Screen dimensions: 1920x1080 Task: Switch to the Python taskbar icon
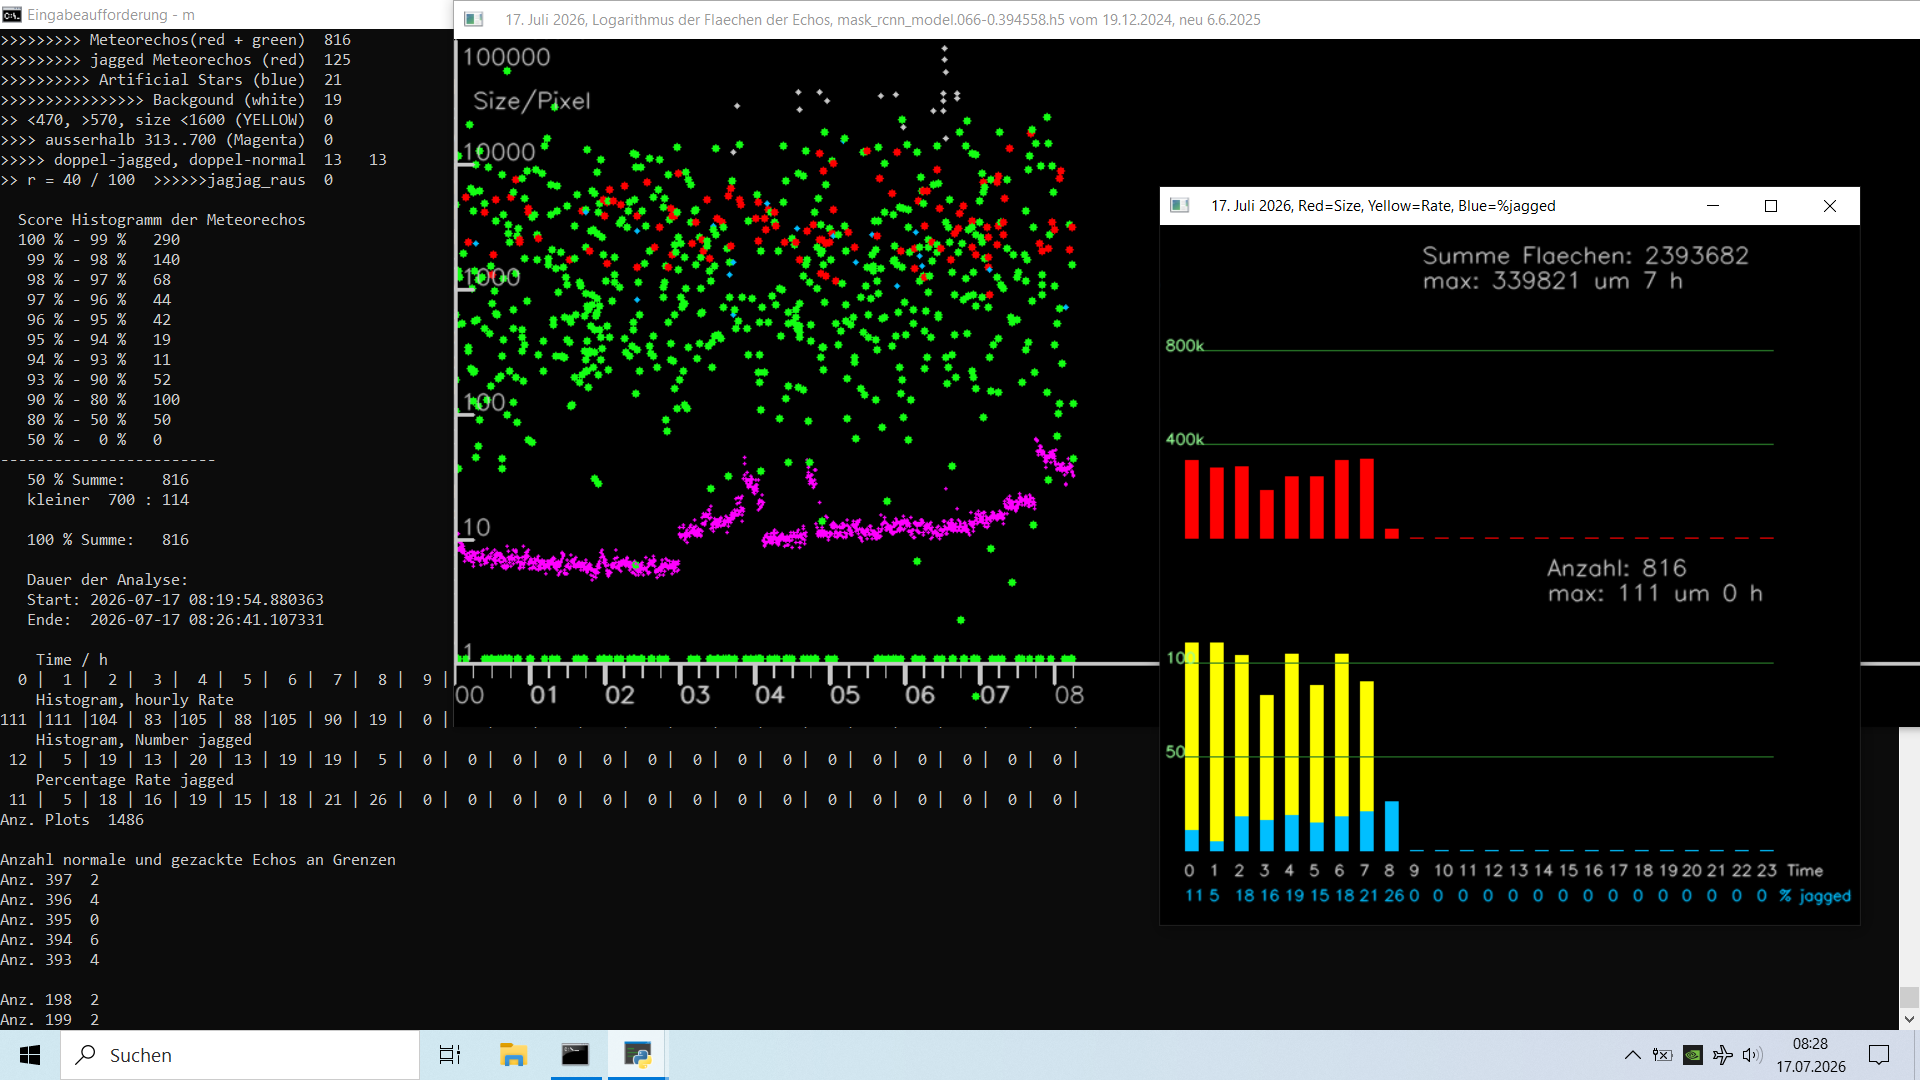click(x=637, y=1055)
